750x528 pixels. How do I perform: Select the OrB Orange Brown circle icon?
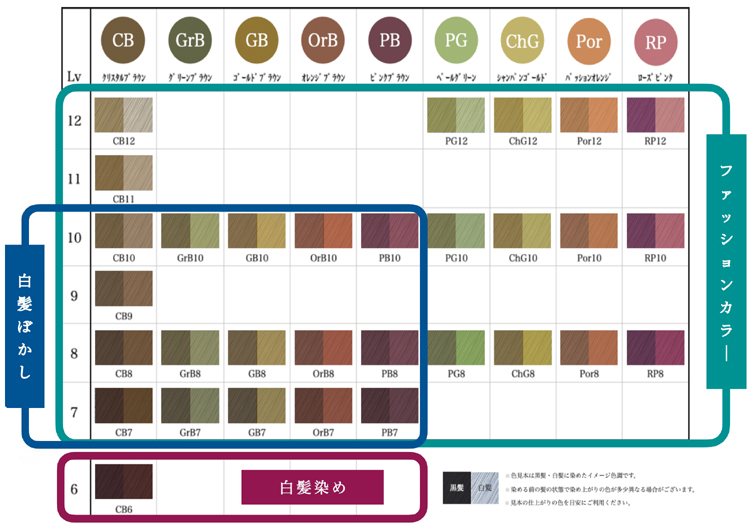click(x=323, y=41)
